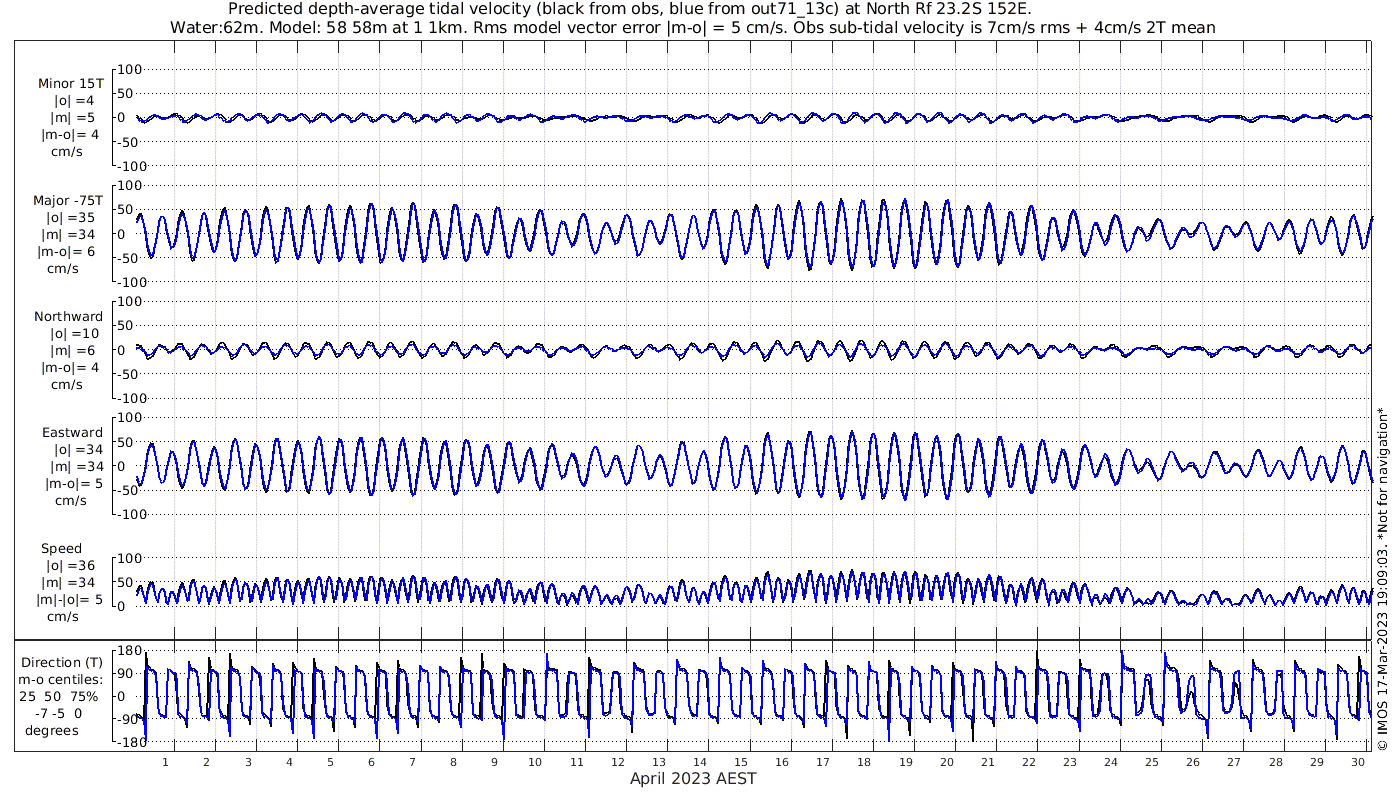Click the IMOS copyright note on right edge
The width and height of the screenshot is (1400, 800).
point(1384,578)
